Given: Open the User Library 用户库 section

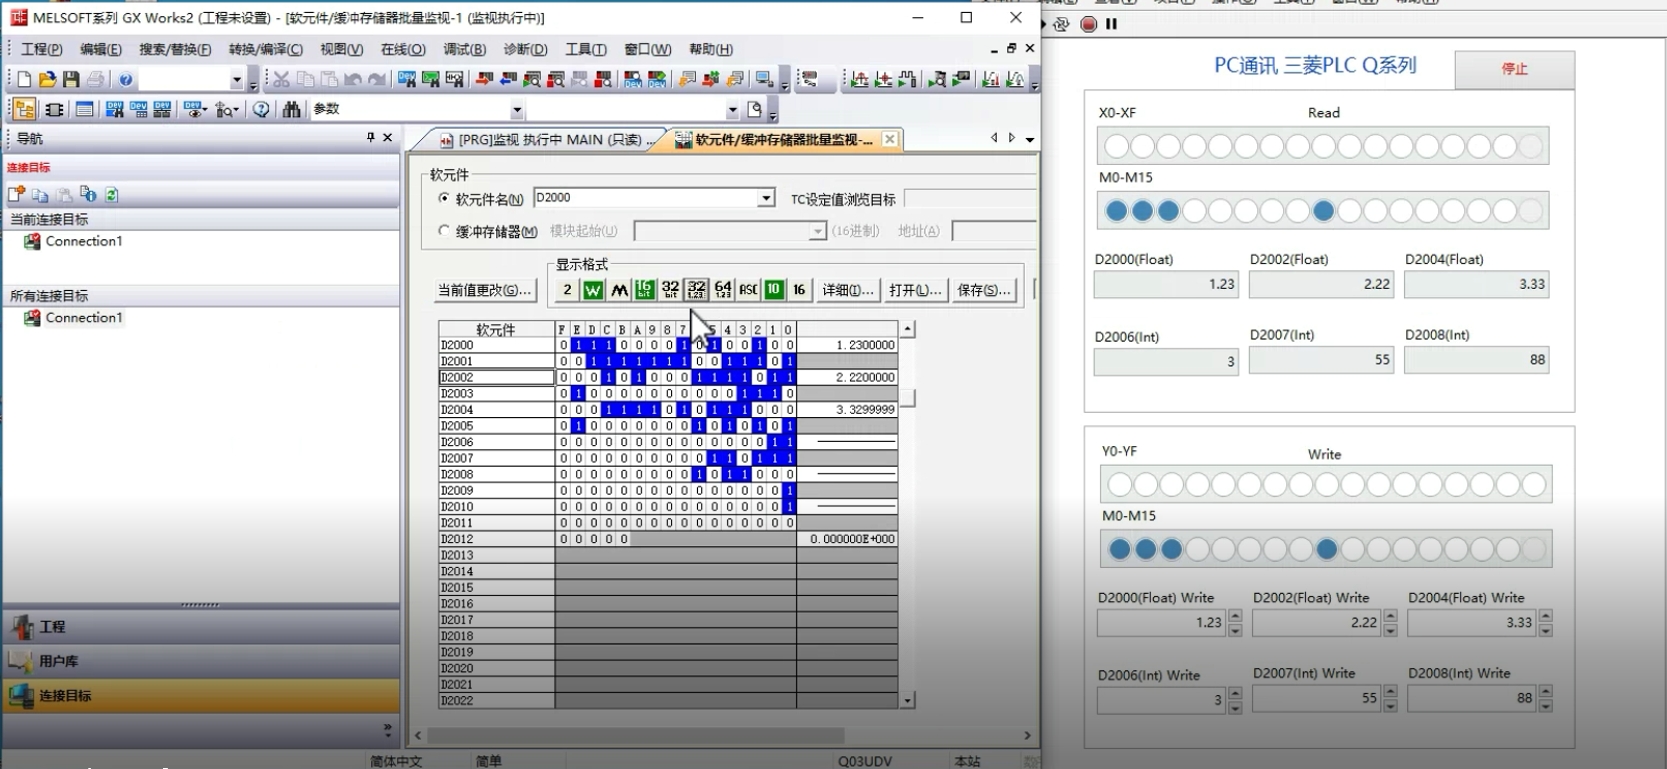Looking at the screenshot, I should [x=200, y=661].
